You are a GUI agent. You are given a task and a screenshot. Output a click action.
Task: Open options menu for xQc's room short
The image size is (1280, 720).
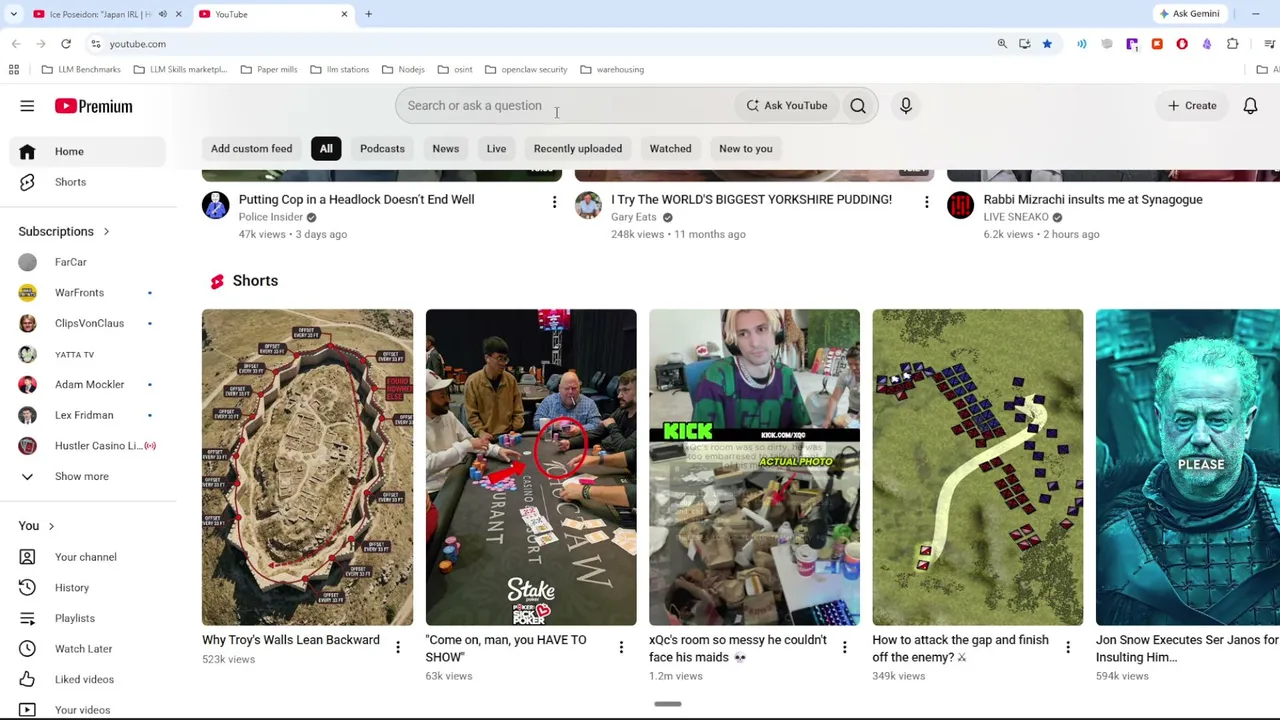coord(844,648)
